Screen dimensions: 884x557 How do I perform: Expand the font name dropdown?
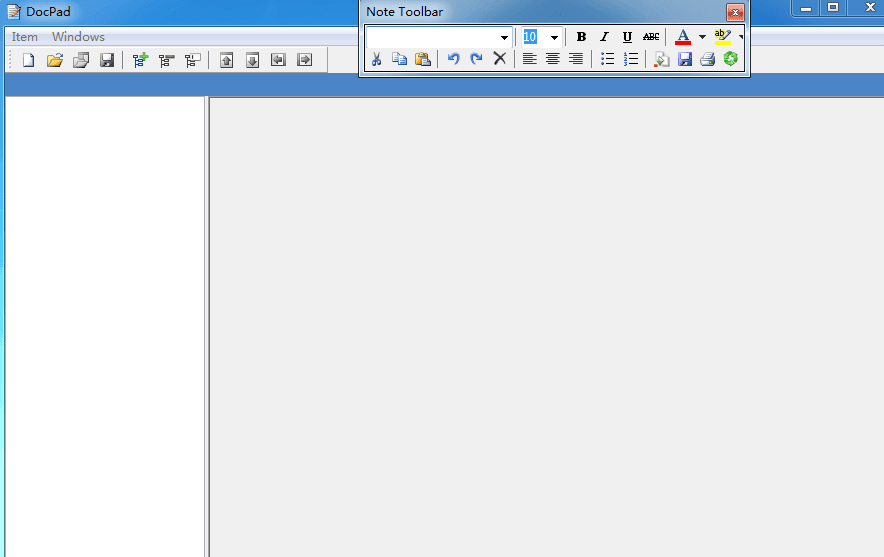[x=505, y=38]
